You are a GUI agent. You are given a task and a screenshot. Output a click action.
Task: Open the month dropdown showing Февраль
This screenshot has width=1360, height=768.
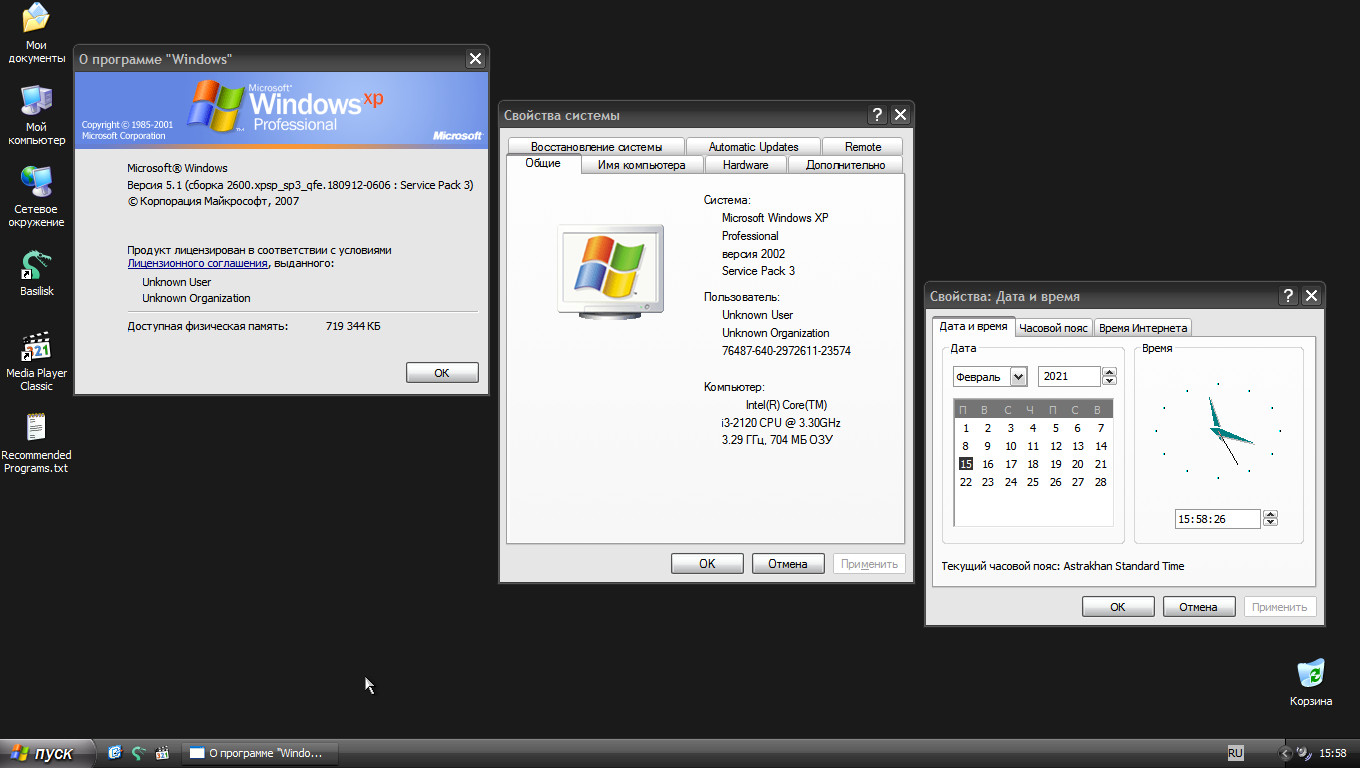[1019, 377]
